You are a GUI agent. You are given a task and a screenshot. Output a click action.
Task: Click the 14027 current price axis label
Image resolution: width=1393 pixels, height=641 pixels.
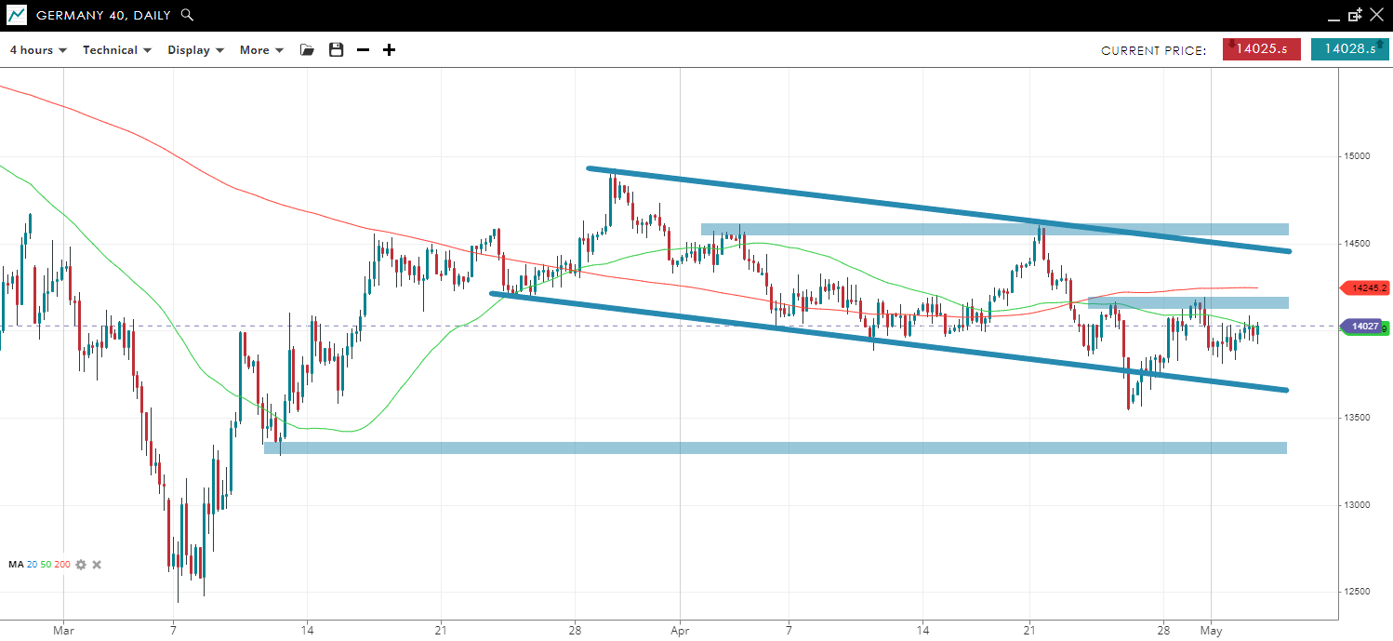coord(1364,326)
